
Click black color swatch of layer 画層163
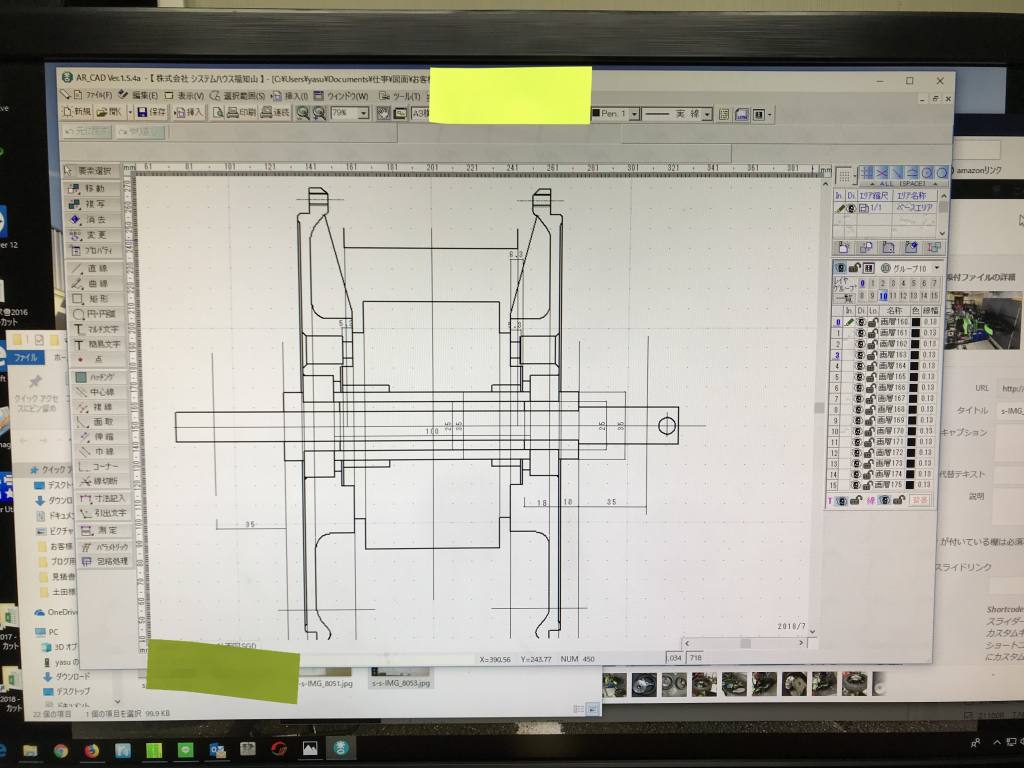click(915, 355)
